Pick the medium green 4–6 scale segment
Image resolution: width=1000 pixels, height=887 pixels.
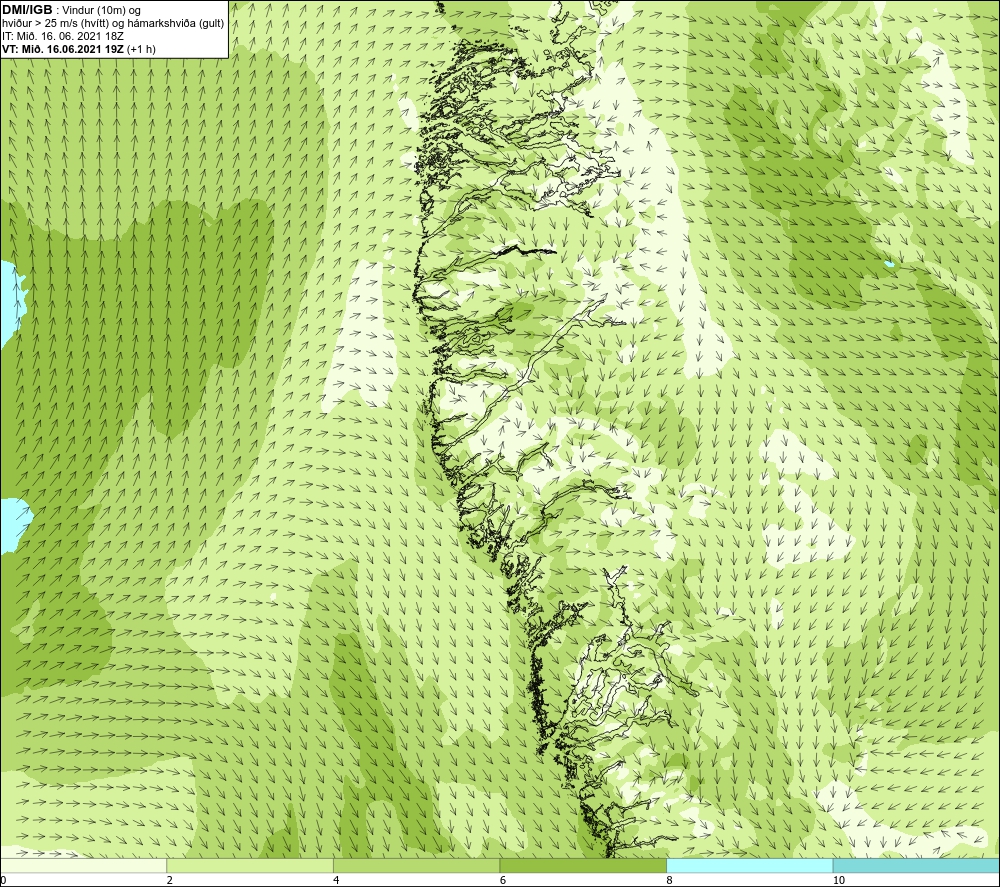pos(416,865)
